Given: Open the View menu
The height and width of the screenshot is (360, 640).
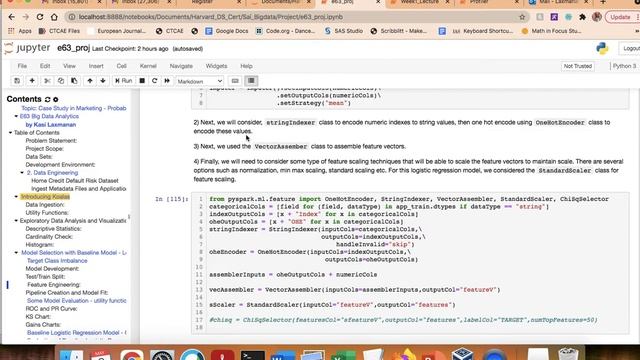Looking at the screenshot, I should [69, 66].
